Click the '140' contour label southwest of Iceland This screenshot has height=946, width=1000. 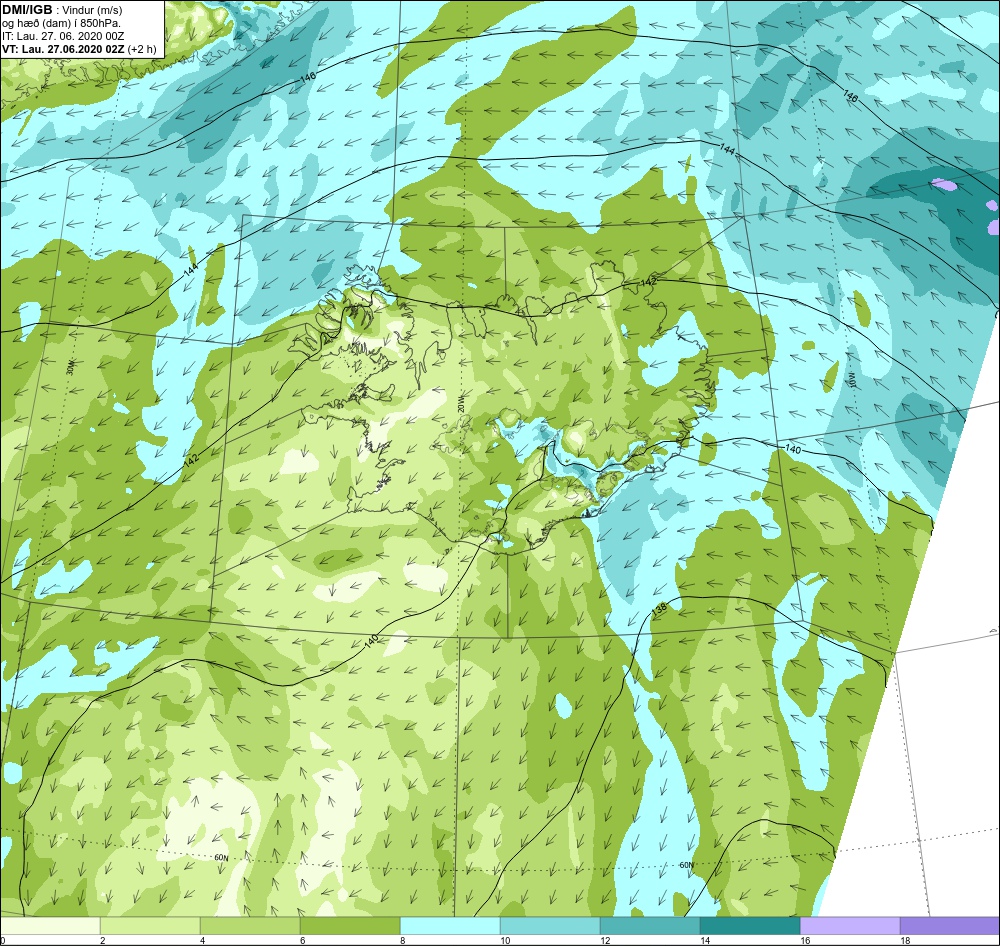pos(372,641)
